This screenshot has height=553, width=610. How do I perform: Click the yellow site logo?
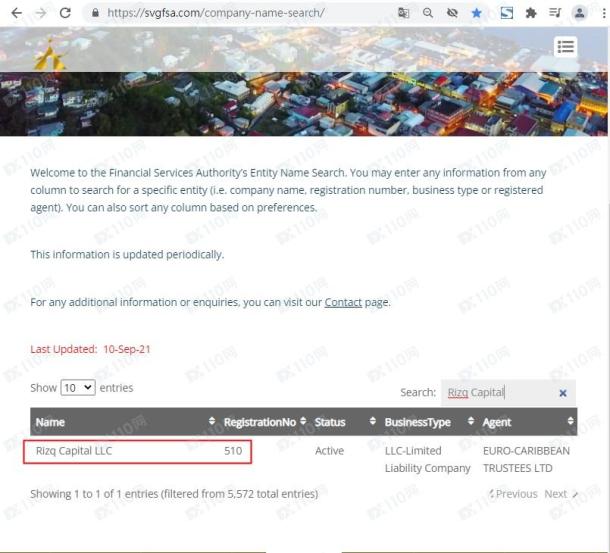pos(50,54)
